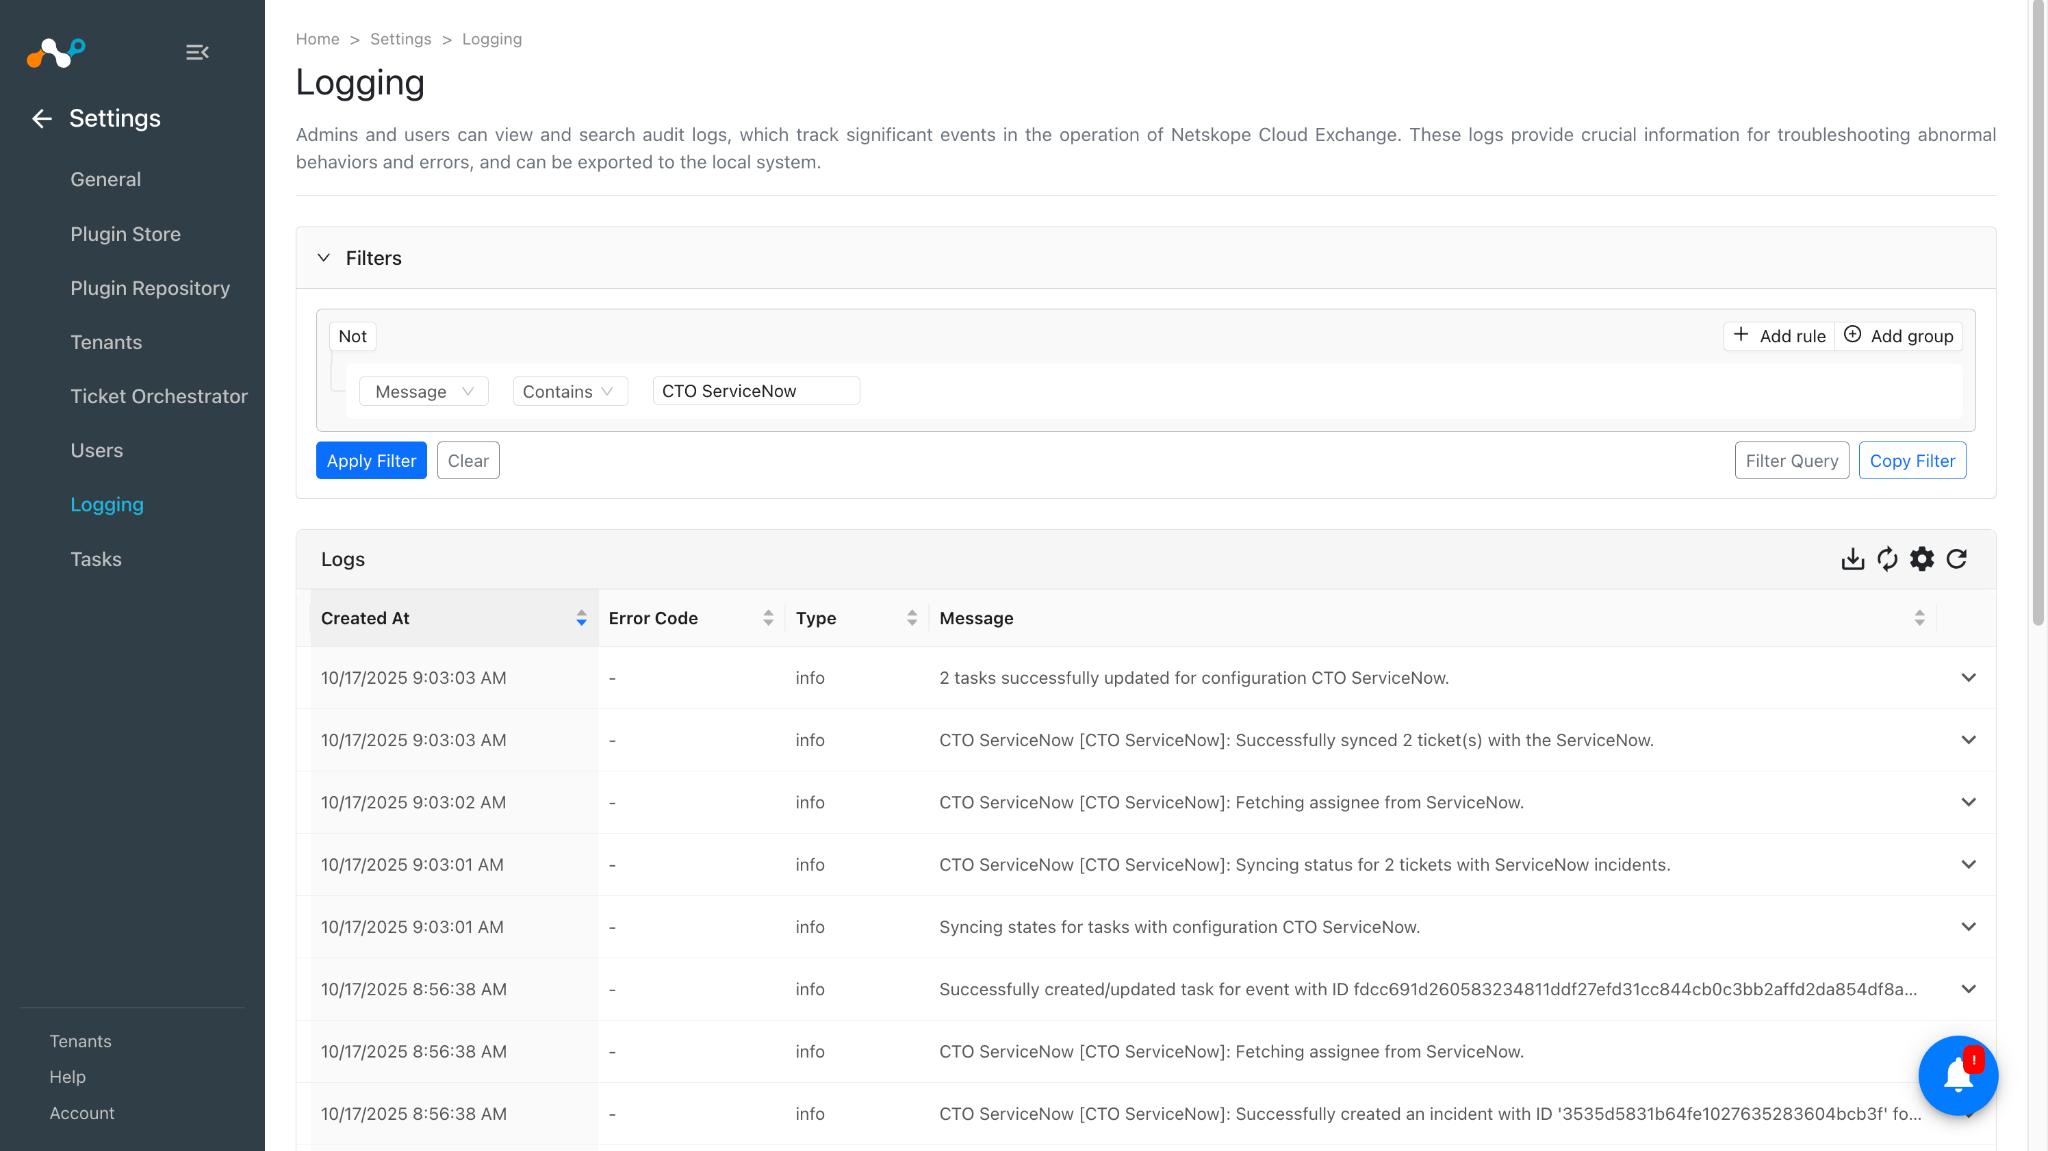
Task: Select the 10/17/2025 9:03:02 AM timestamp
Action: click(413, 802)
